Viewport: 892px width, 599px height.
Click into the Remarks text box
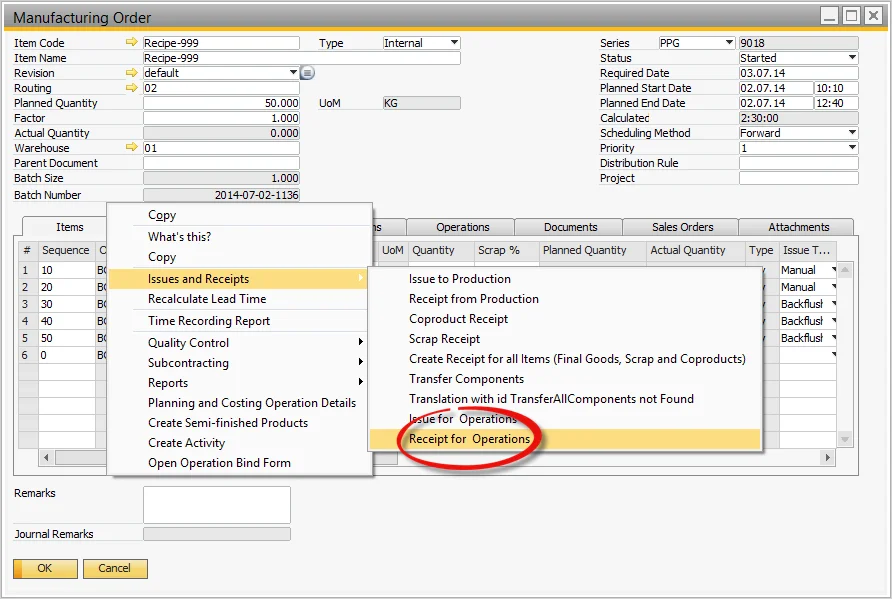click(216, 505)
